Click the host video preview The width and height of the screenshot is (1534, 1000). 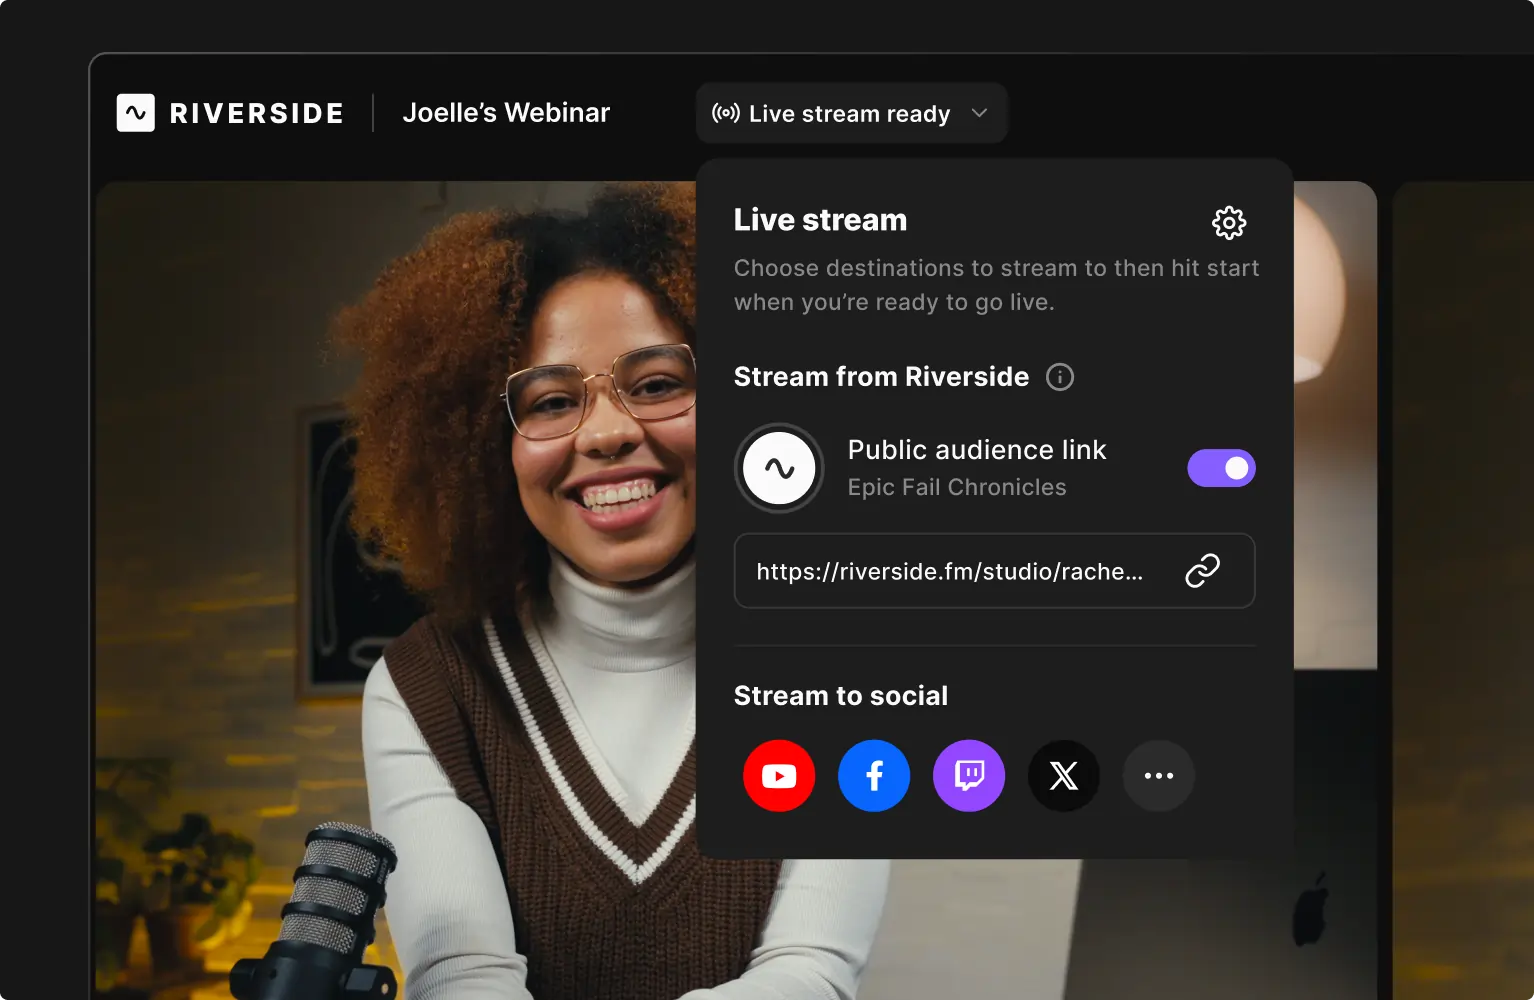coord(395,590)
